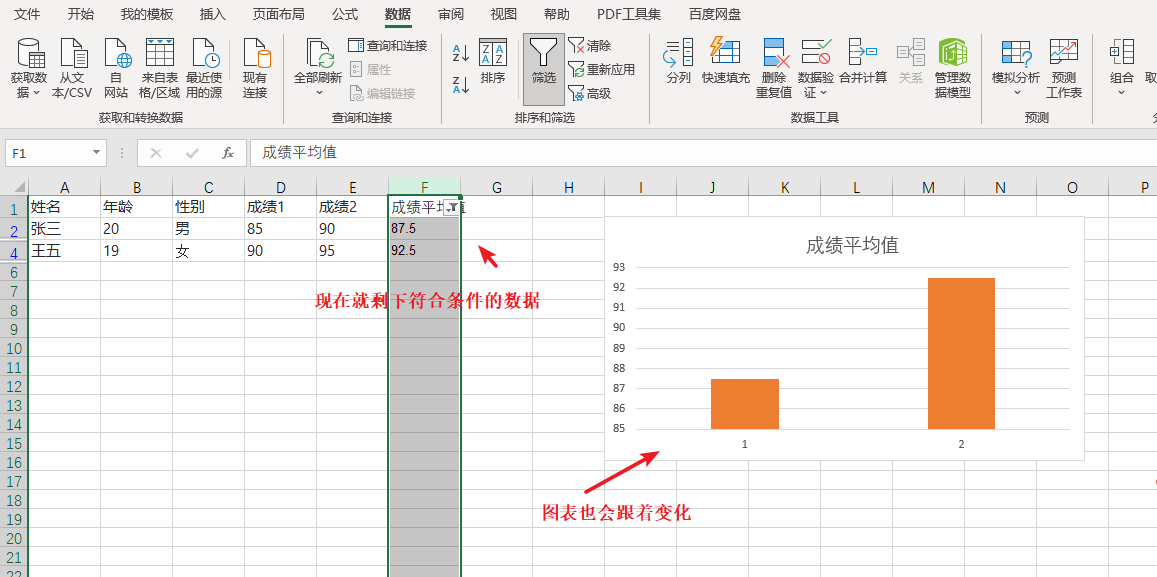Sort data descending with Z-A icon
This screenshot has width=1157, height=577.
click(460, 85)
